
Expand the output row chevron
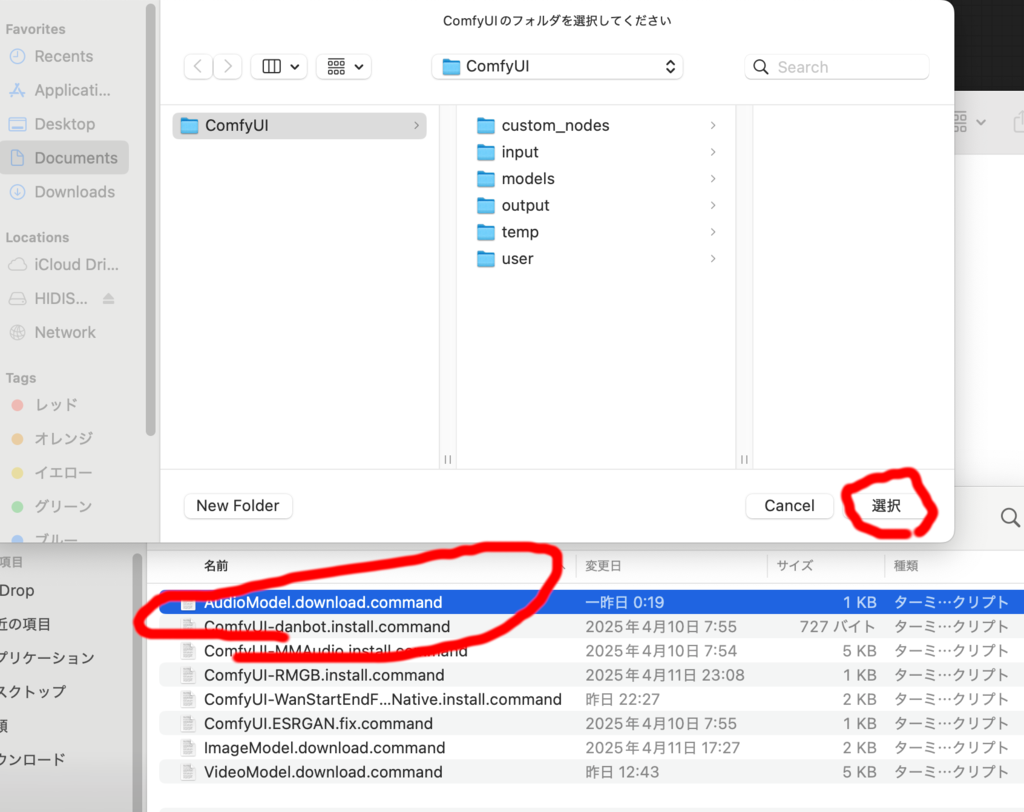point(712,206)
